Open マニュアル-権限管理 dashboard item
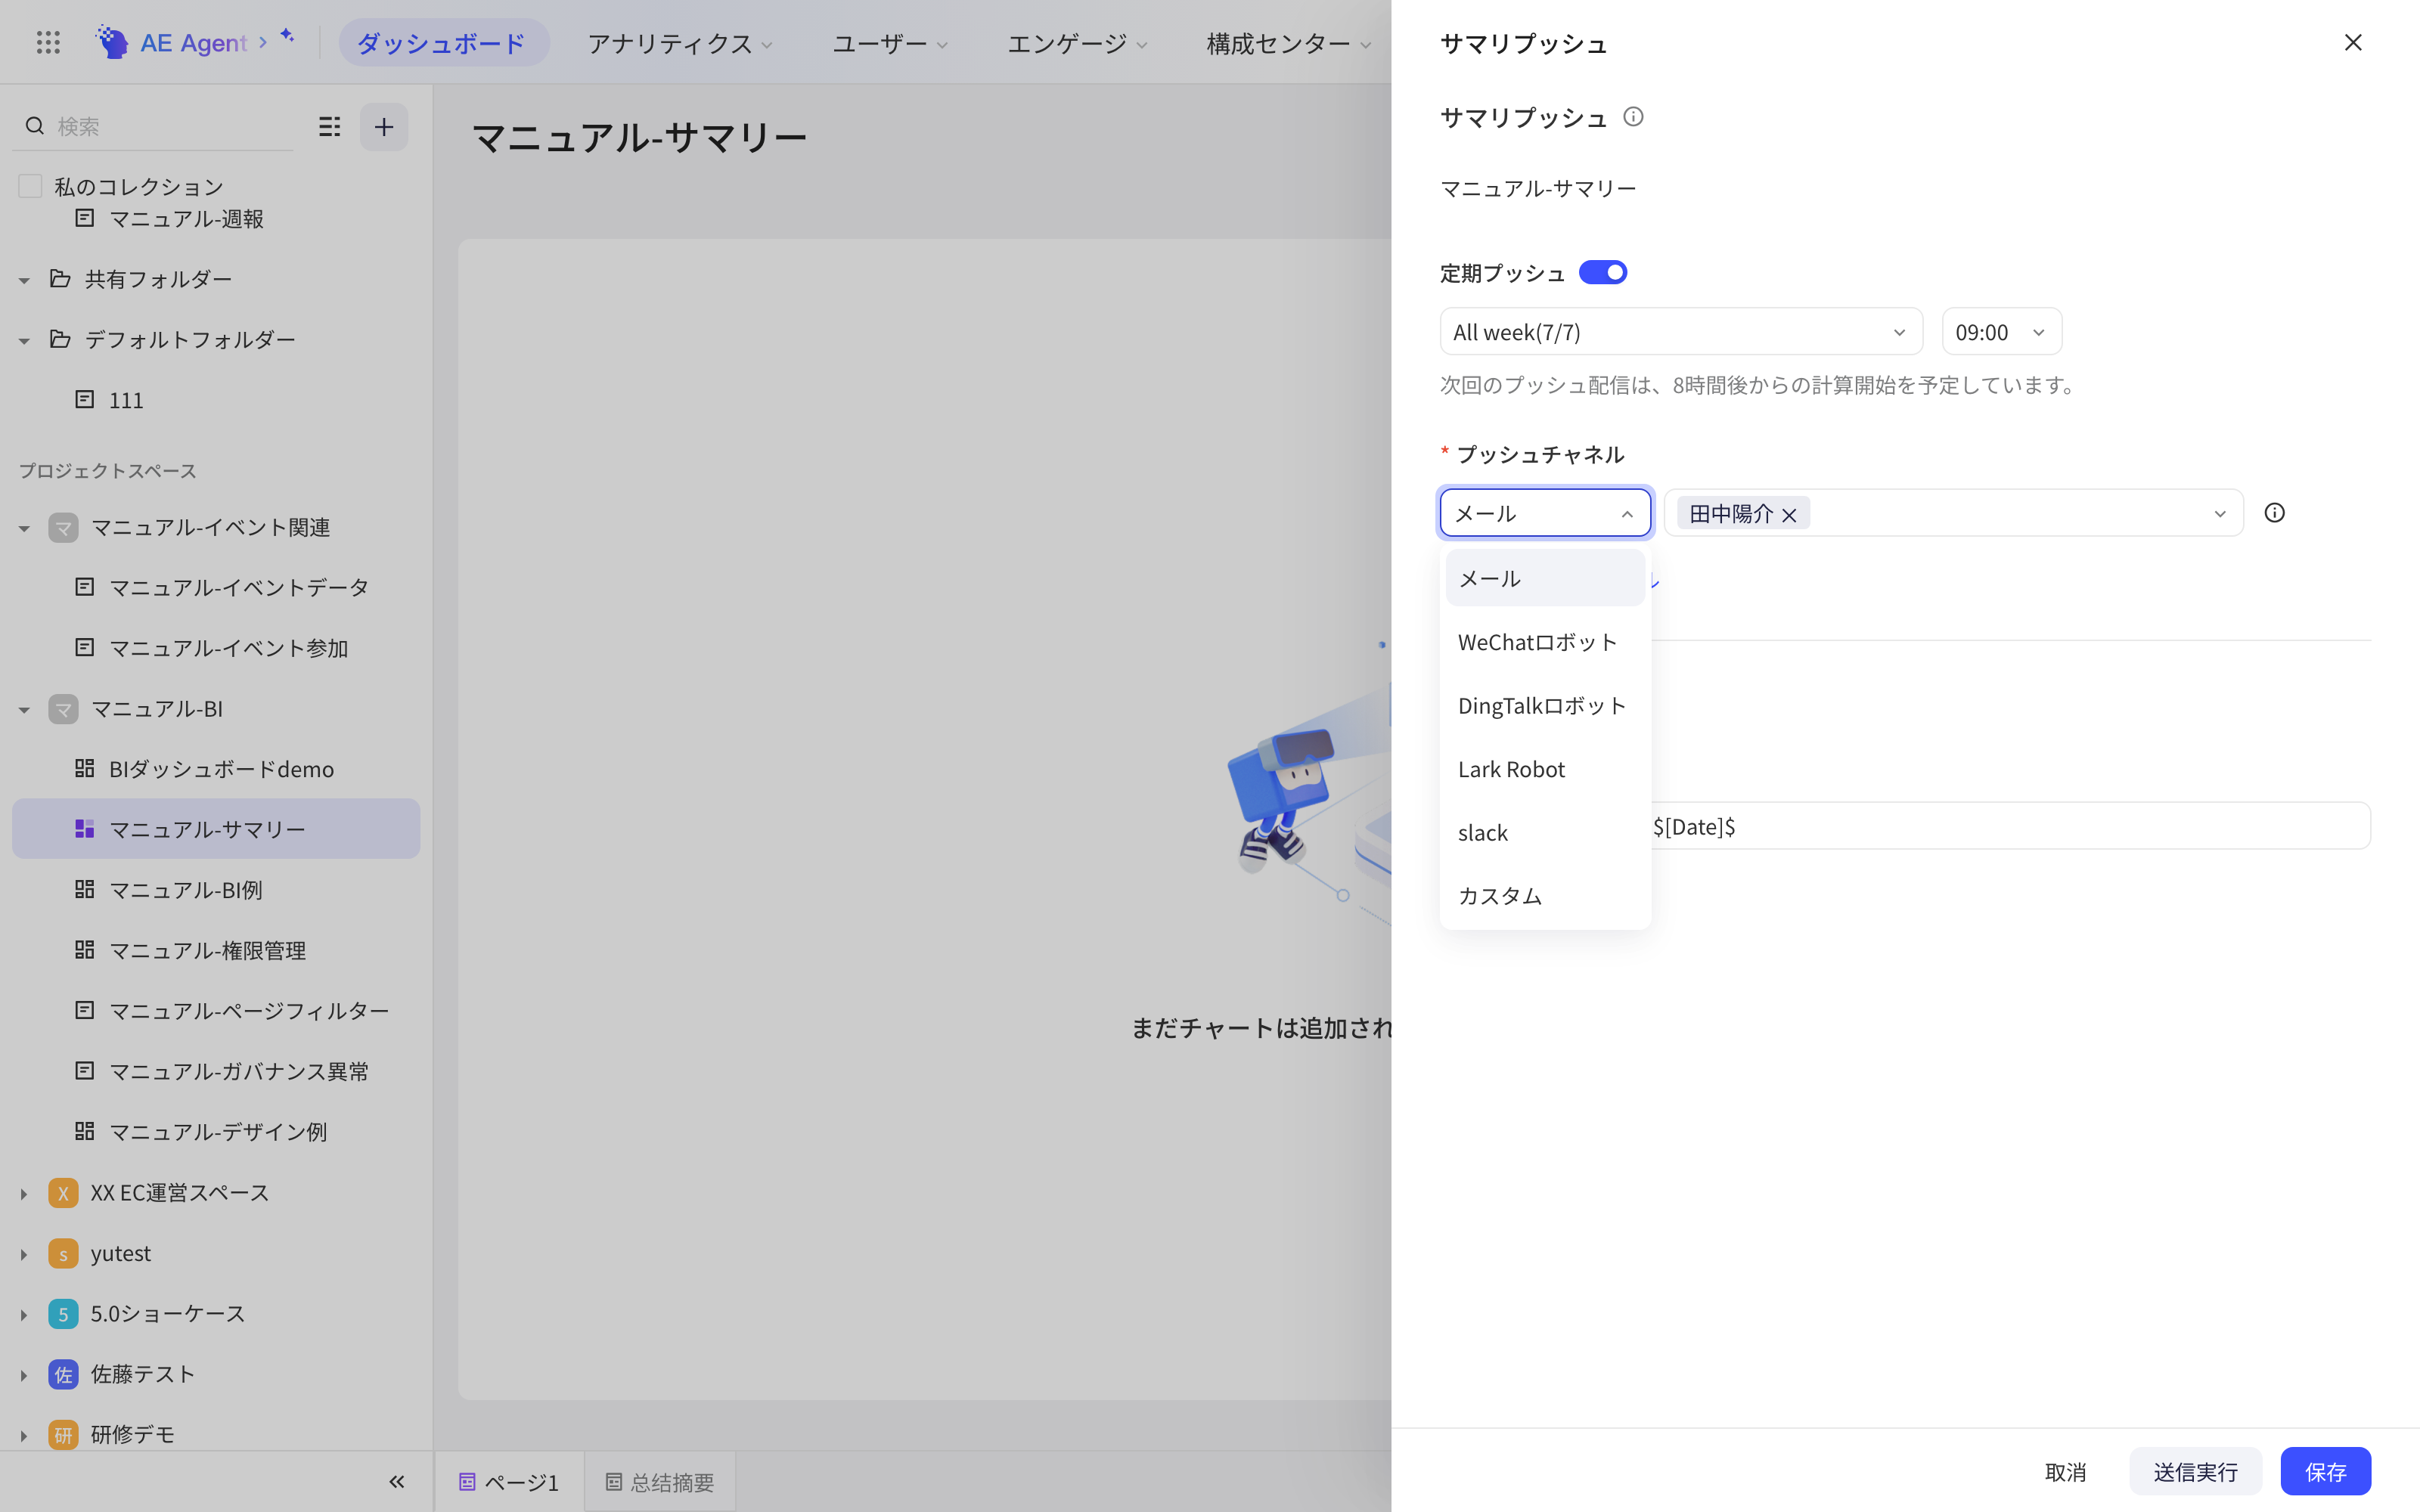 point(216,950)
